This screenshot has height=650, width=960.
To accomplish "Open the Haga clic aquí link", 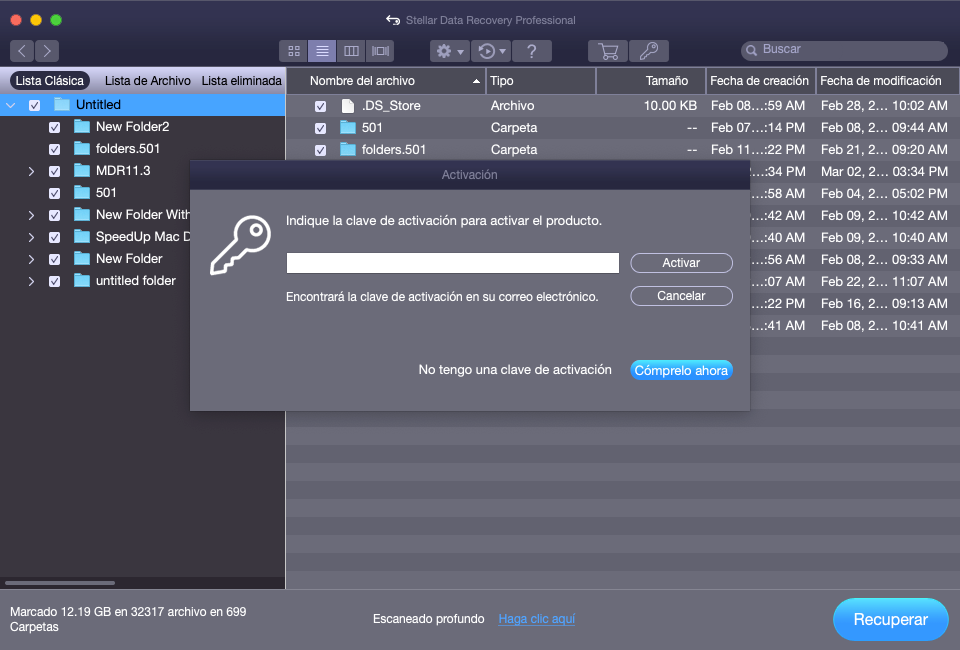I will tap(537, 619).
